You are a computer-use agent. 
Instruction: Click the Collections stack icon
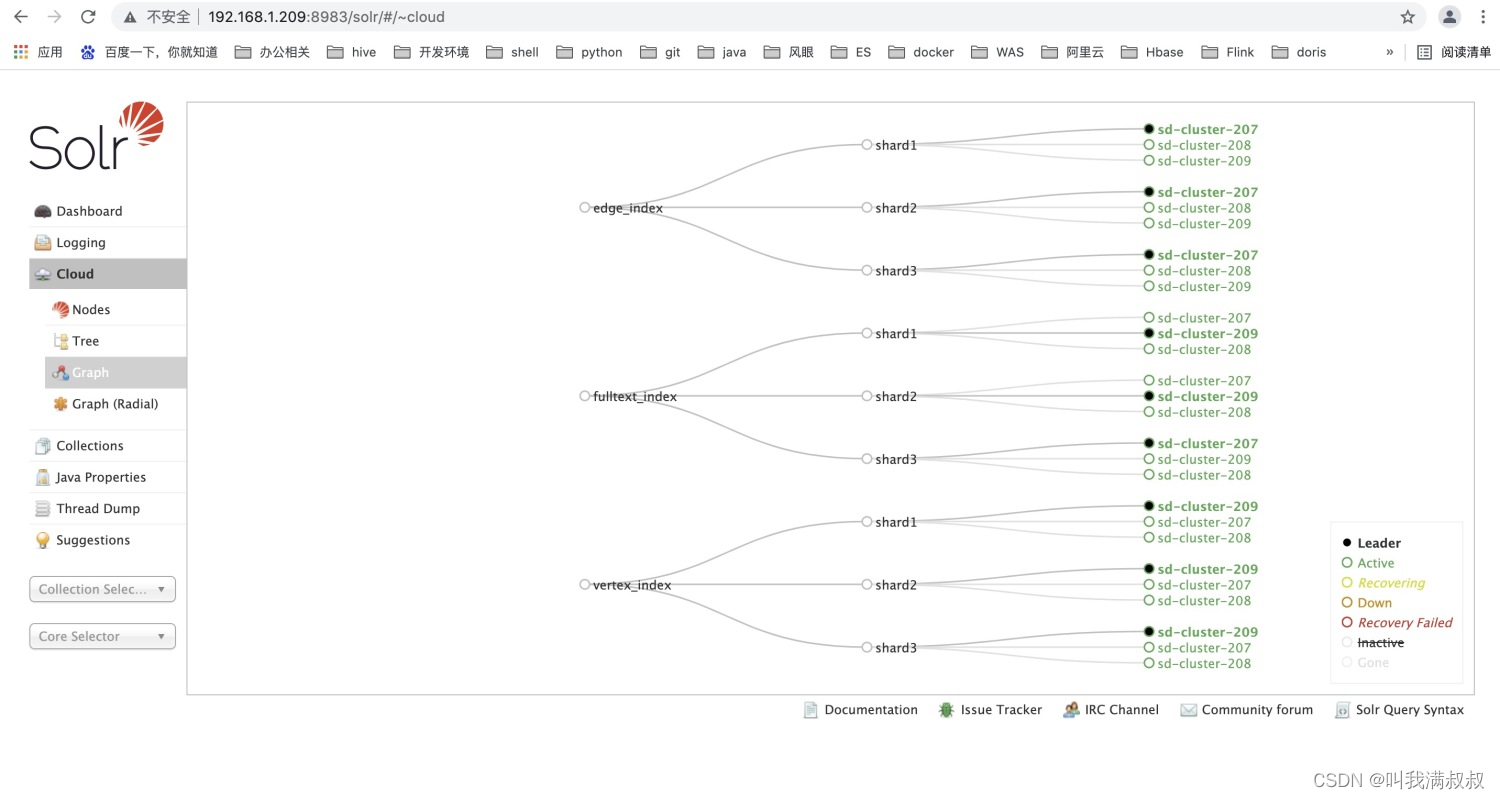coord(42,446)
